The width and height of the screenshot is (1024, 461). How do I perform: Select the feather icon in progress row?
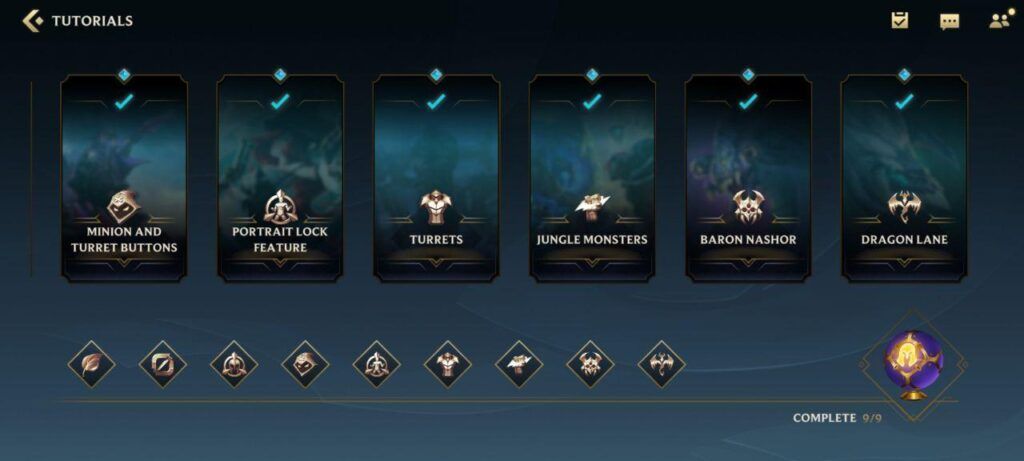91,364
